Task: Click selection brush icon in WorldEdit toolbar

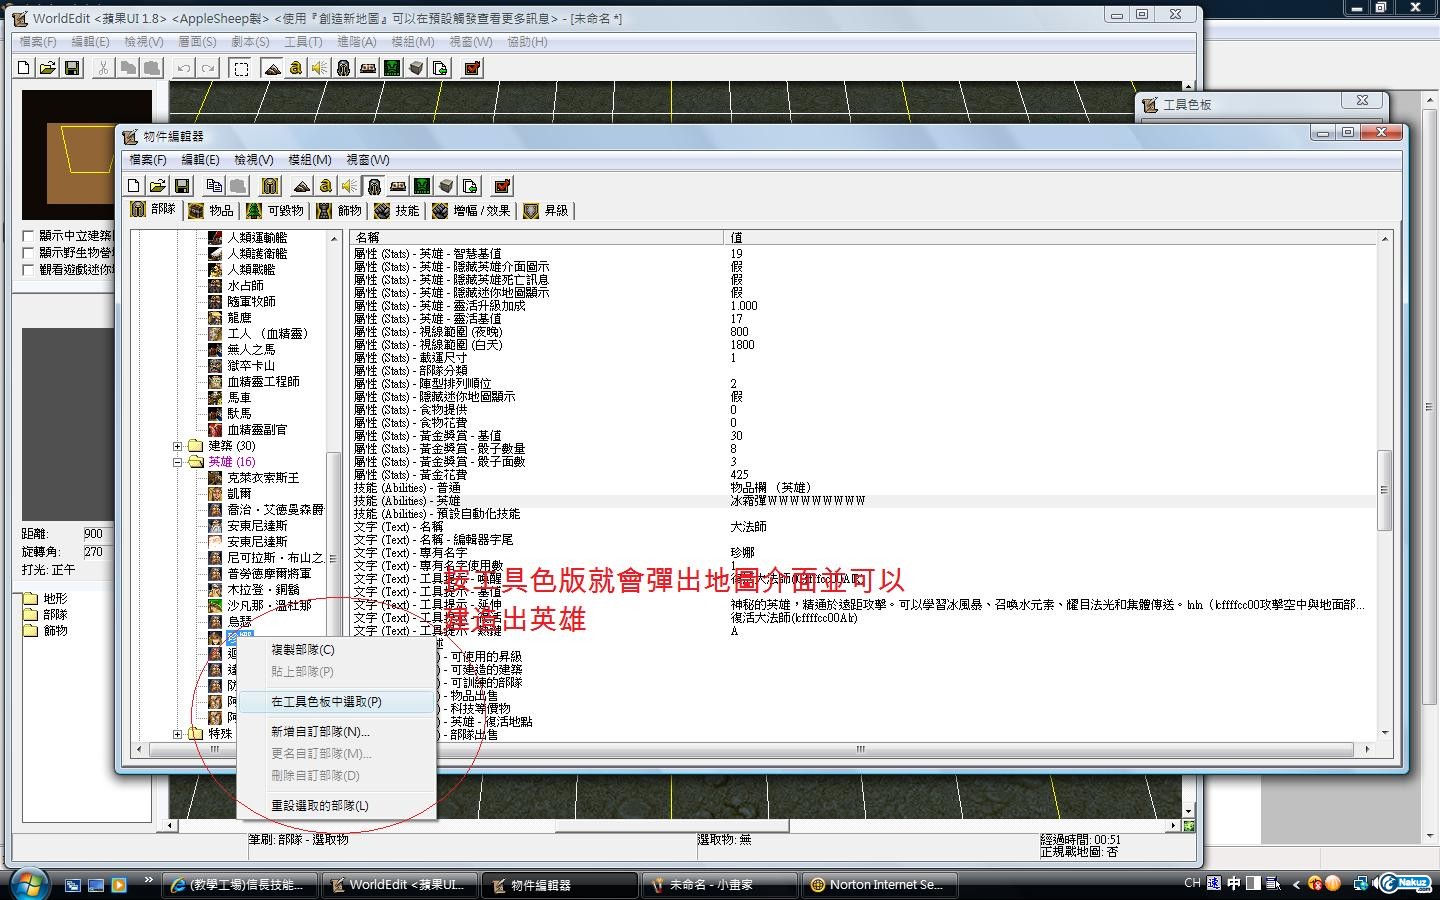Action: (241, 68)
